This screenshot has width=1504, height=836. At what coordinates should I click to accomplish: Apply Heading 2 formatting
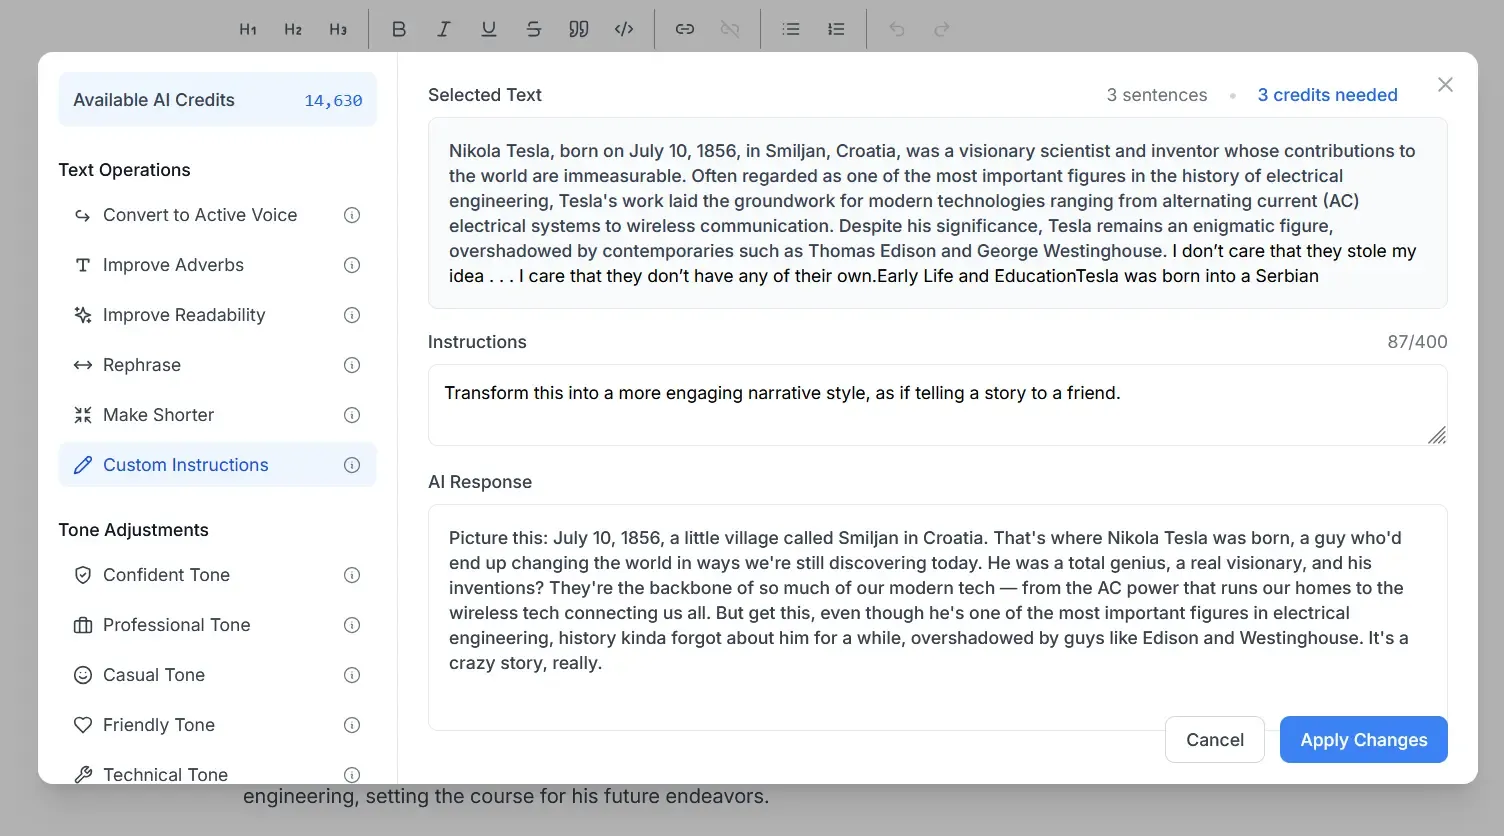click(x=293, y=29)
